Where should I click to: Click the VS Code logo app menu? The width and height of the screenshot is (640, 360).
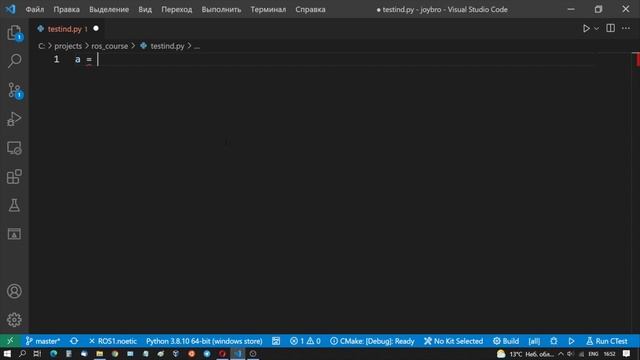10,9
